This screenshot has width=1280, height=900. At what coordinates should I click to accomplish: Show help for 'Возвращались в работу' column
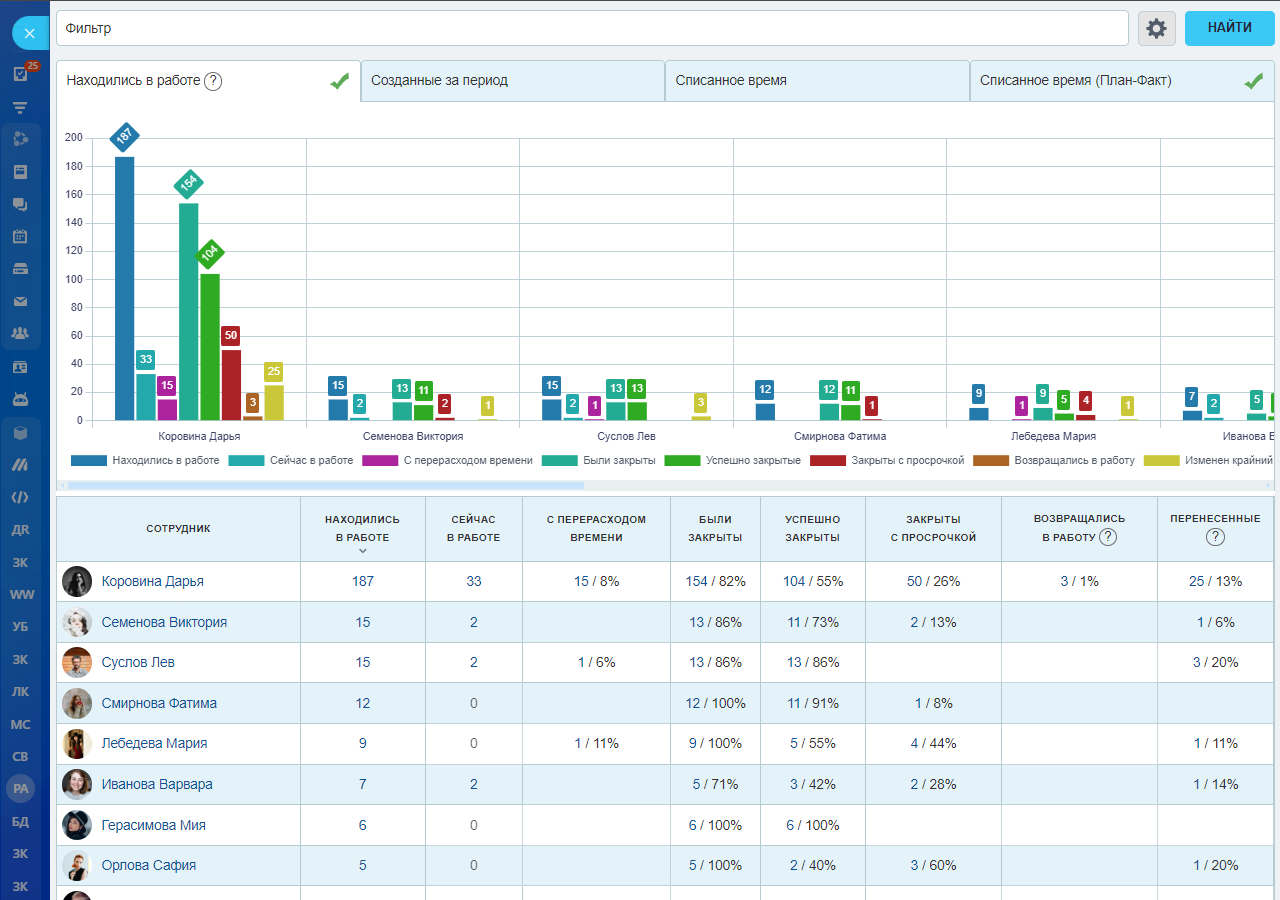coord(1107,537)
